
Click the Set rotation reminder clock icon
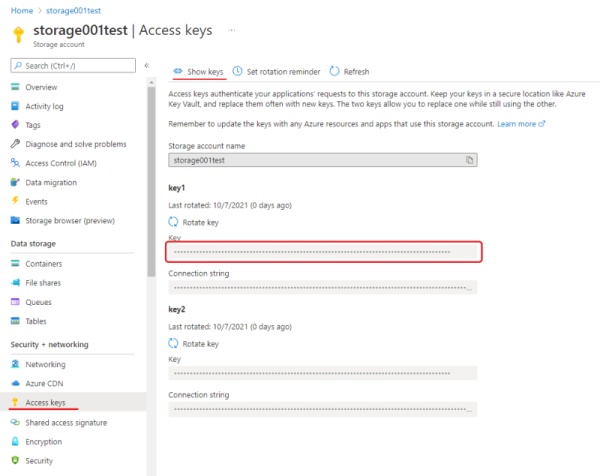[x=237, y=72]
